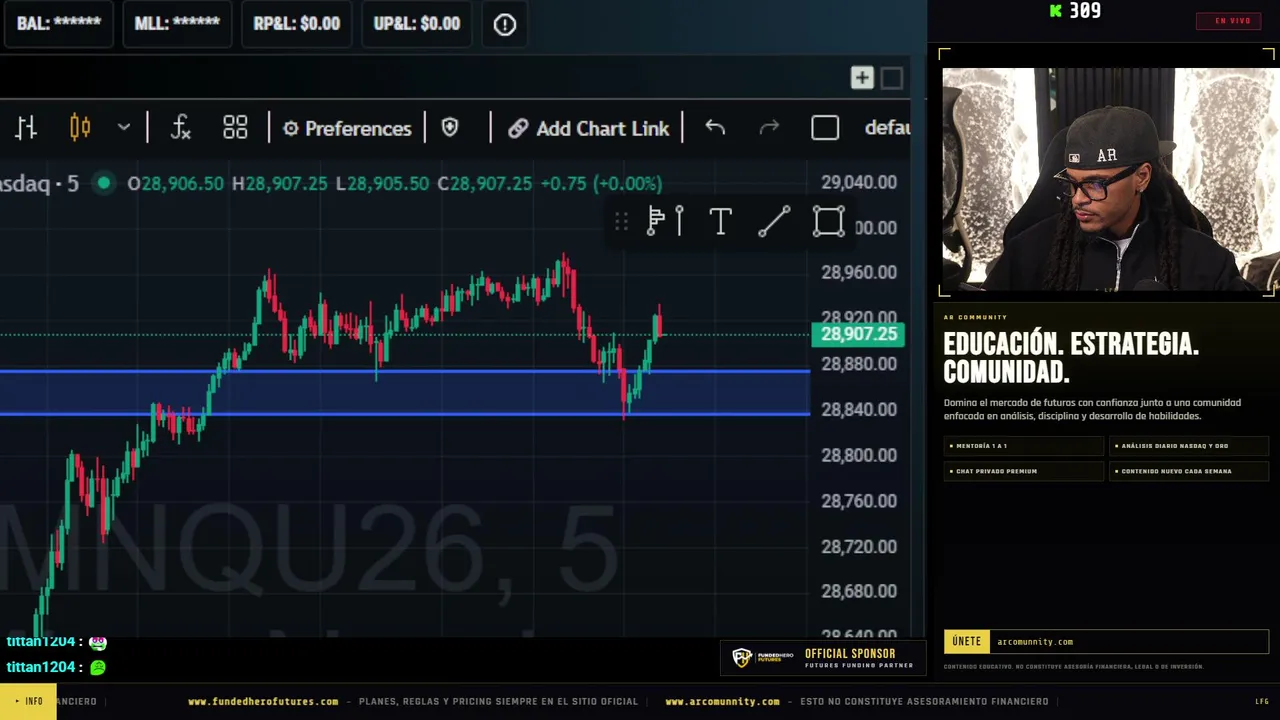
Task: Click the CONTENIDO NUEVO CADA SEMANA item
Action: 1189,471
